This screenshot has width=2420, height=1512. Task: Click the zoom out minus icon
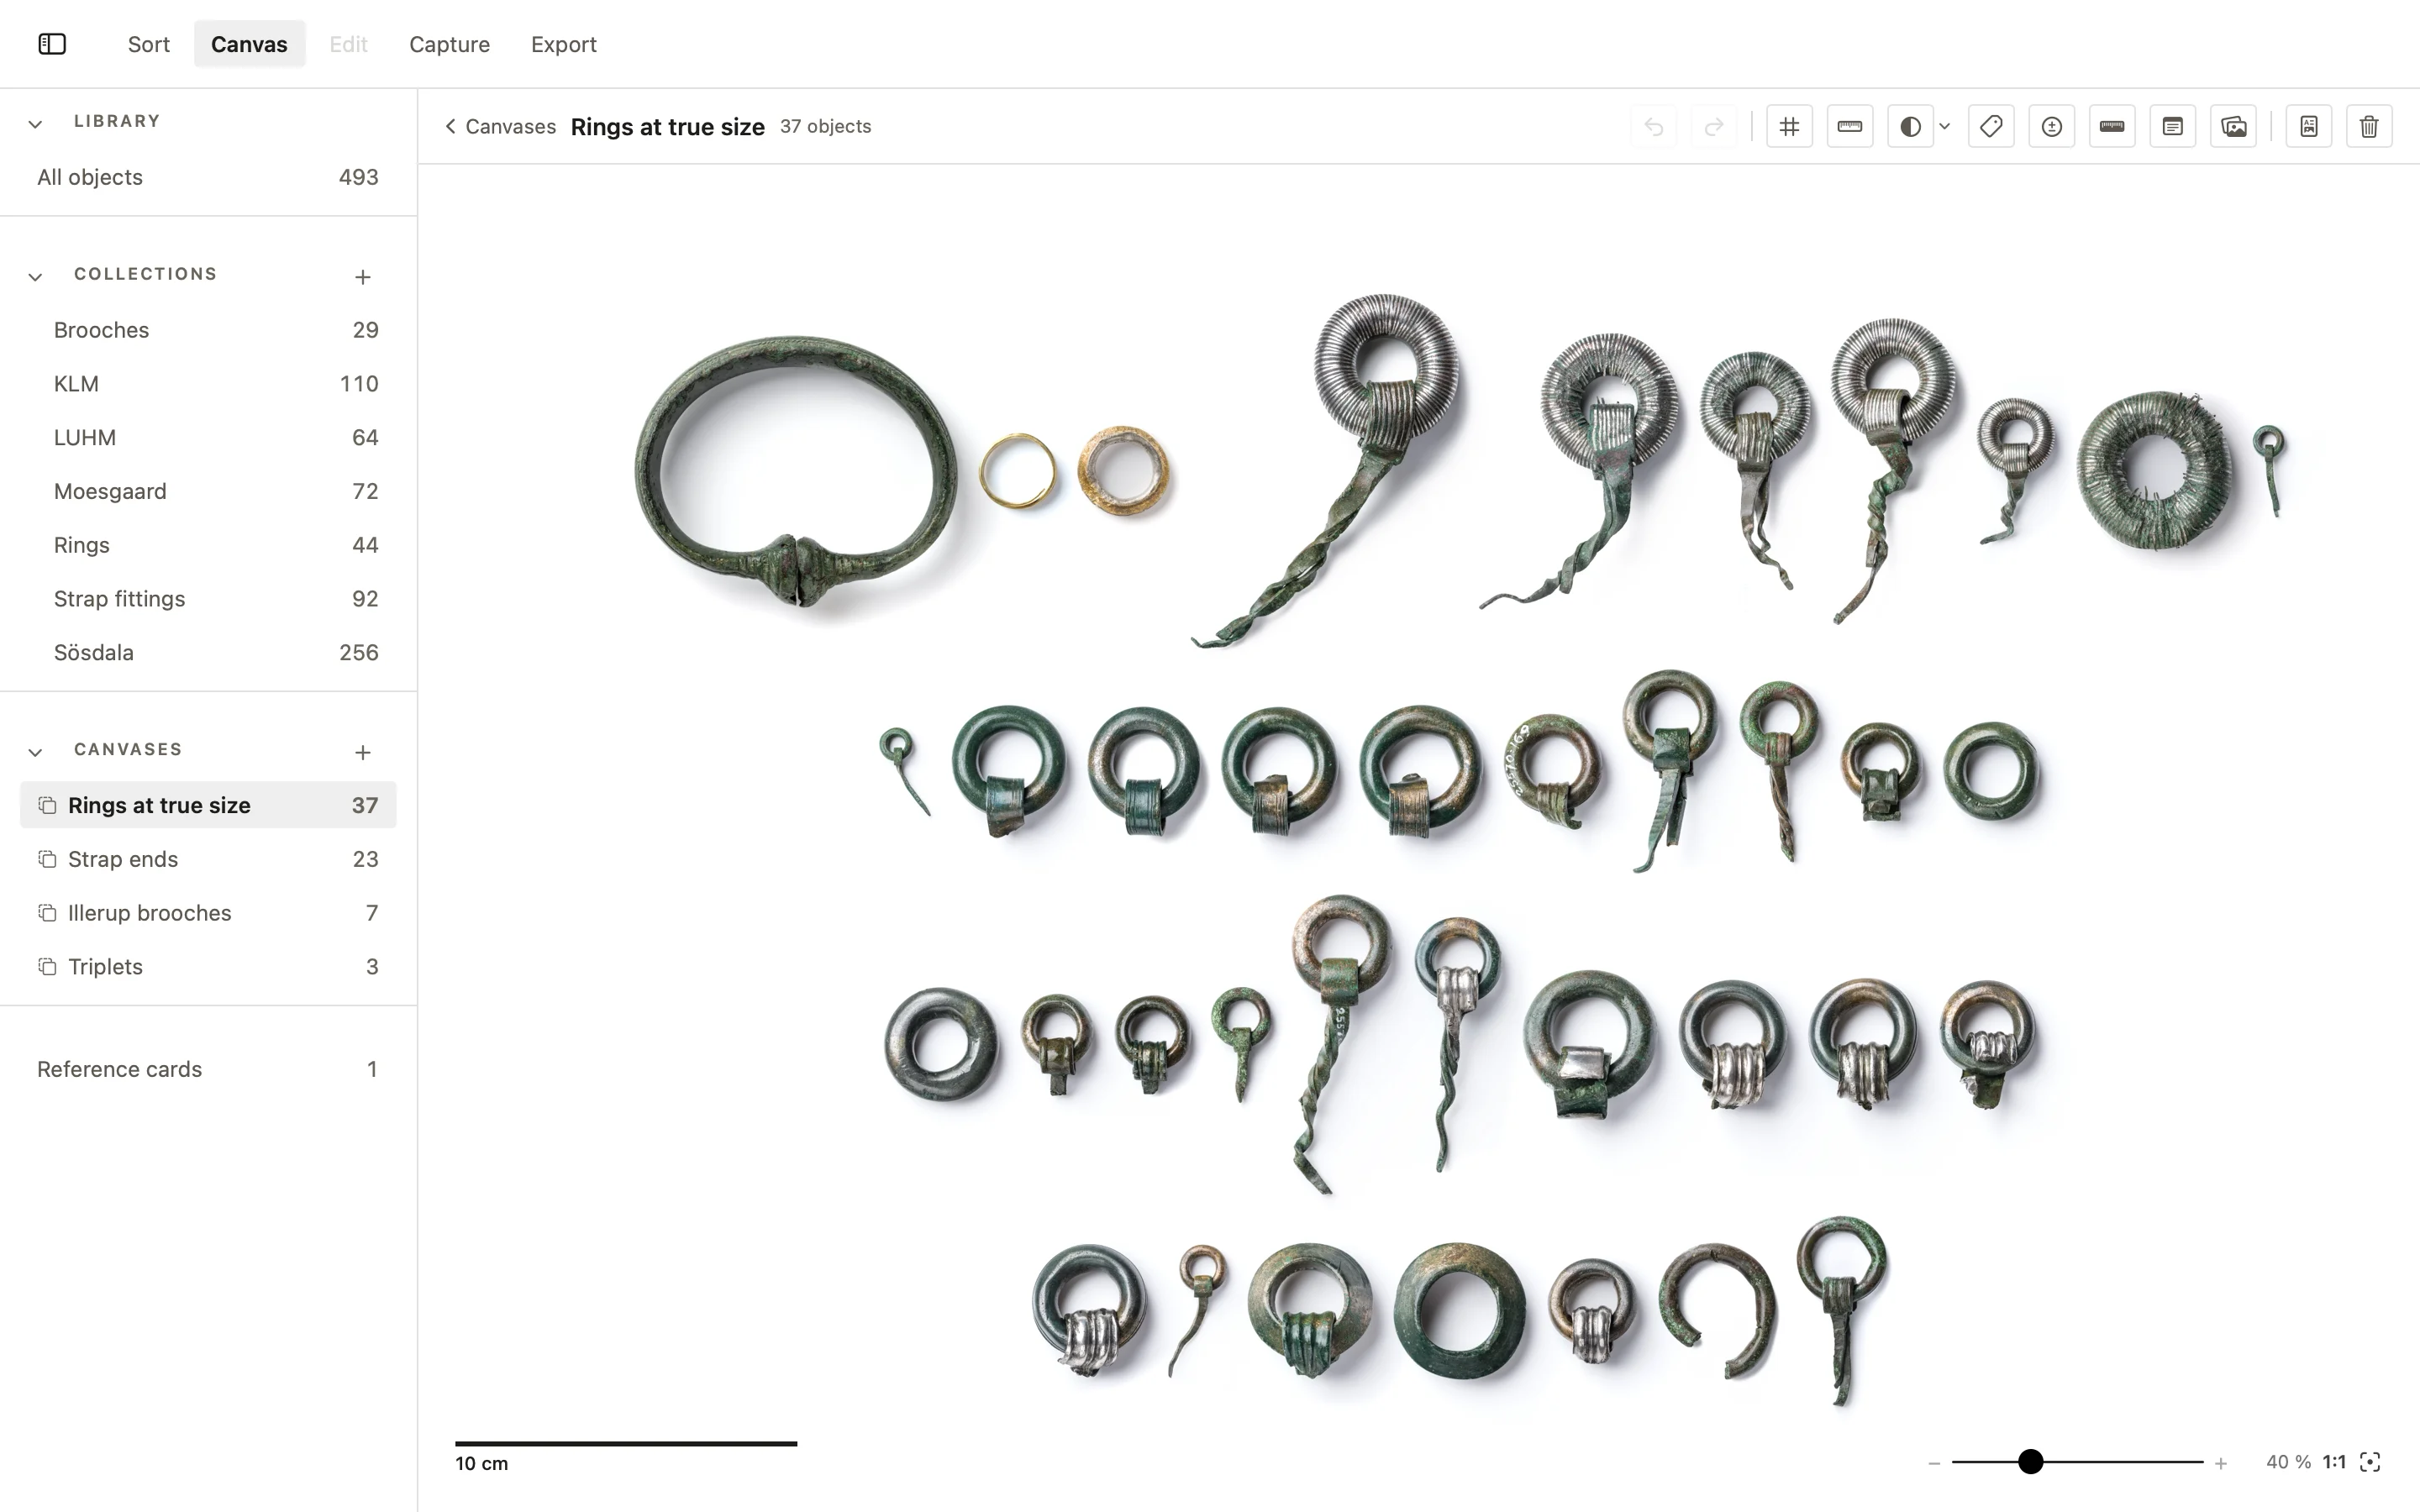click(x=1934, y=1463)
